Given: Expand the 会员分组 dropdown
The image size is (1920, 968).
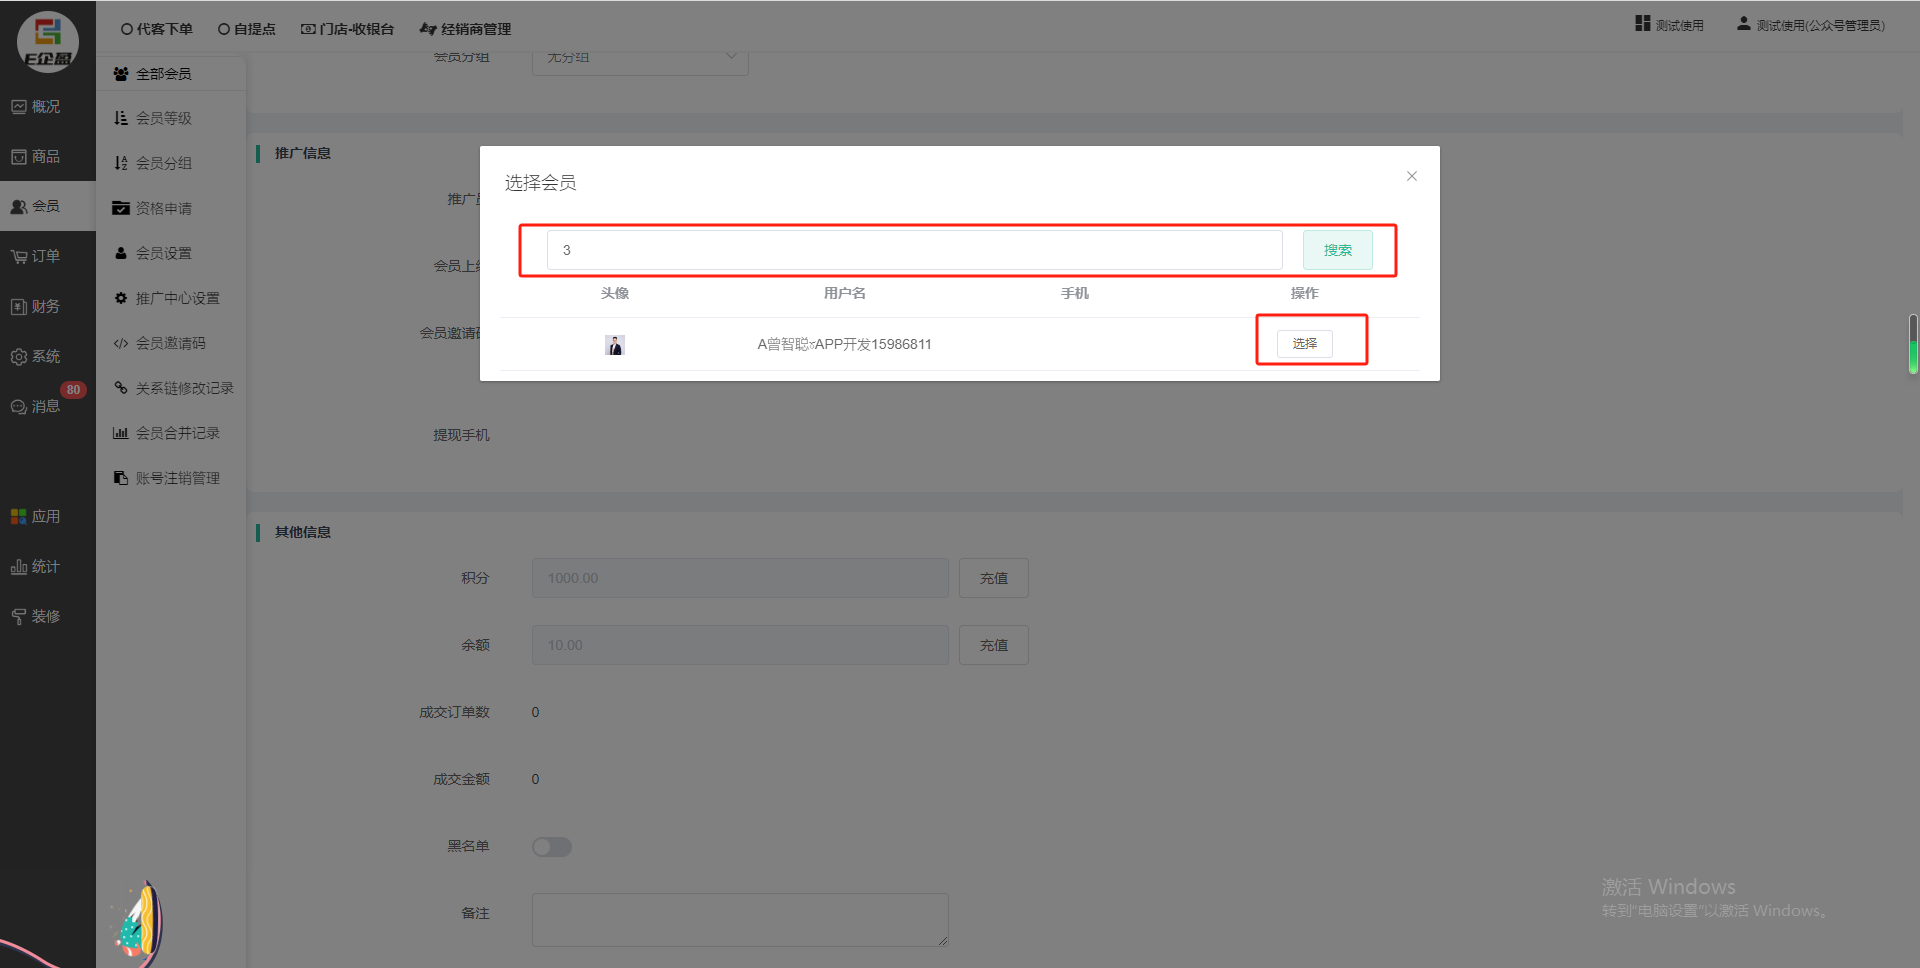Looking at the screenshot, I should coord(640,58).
